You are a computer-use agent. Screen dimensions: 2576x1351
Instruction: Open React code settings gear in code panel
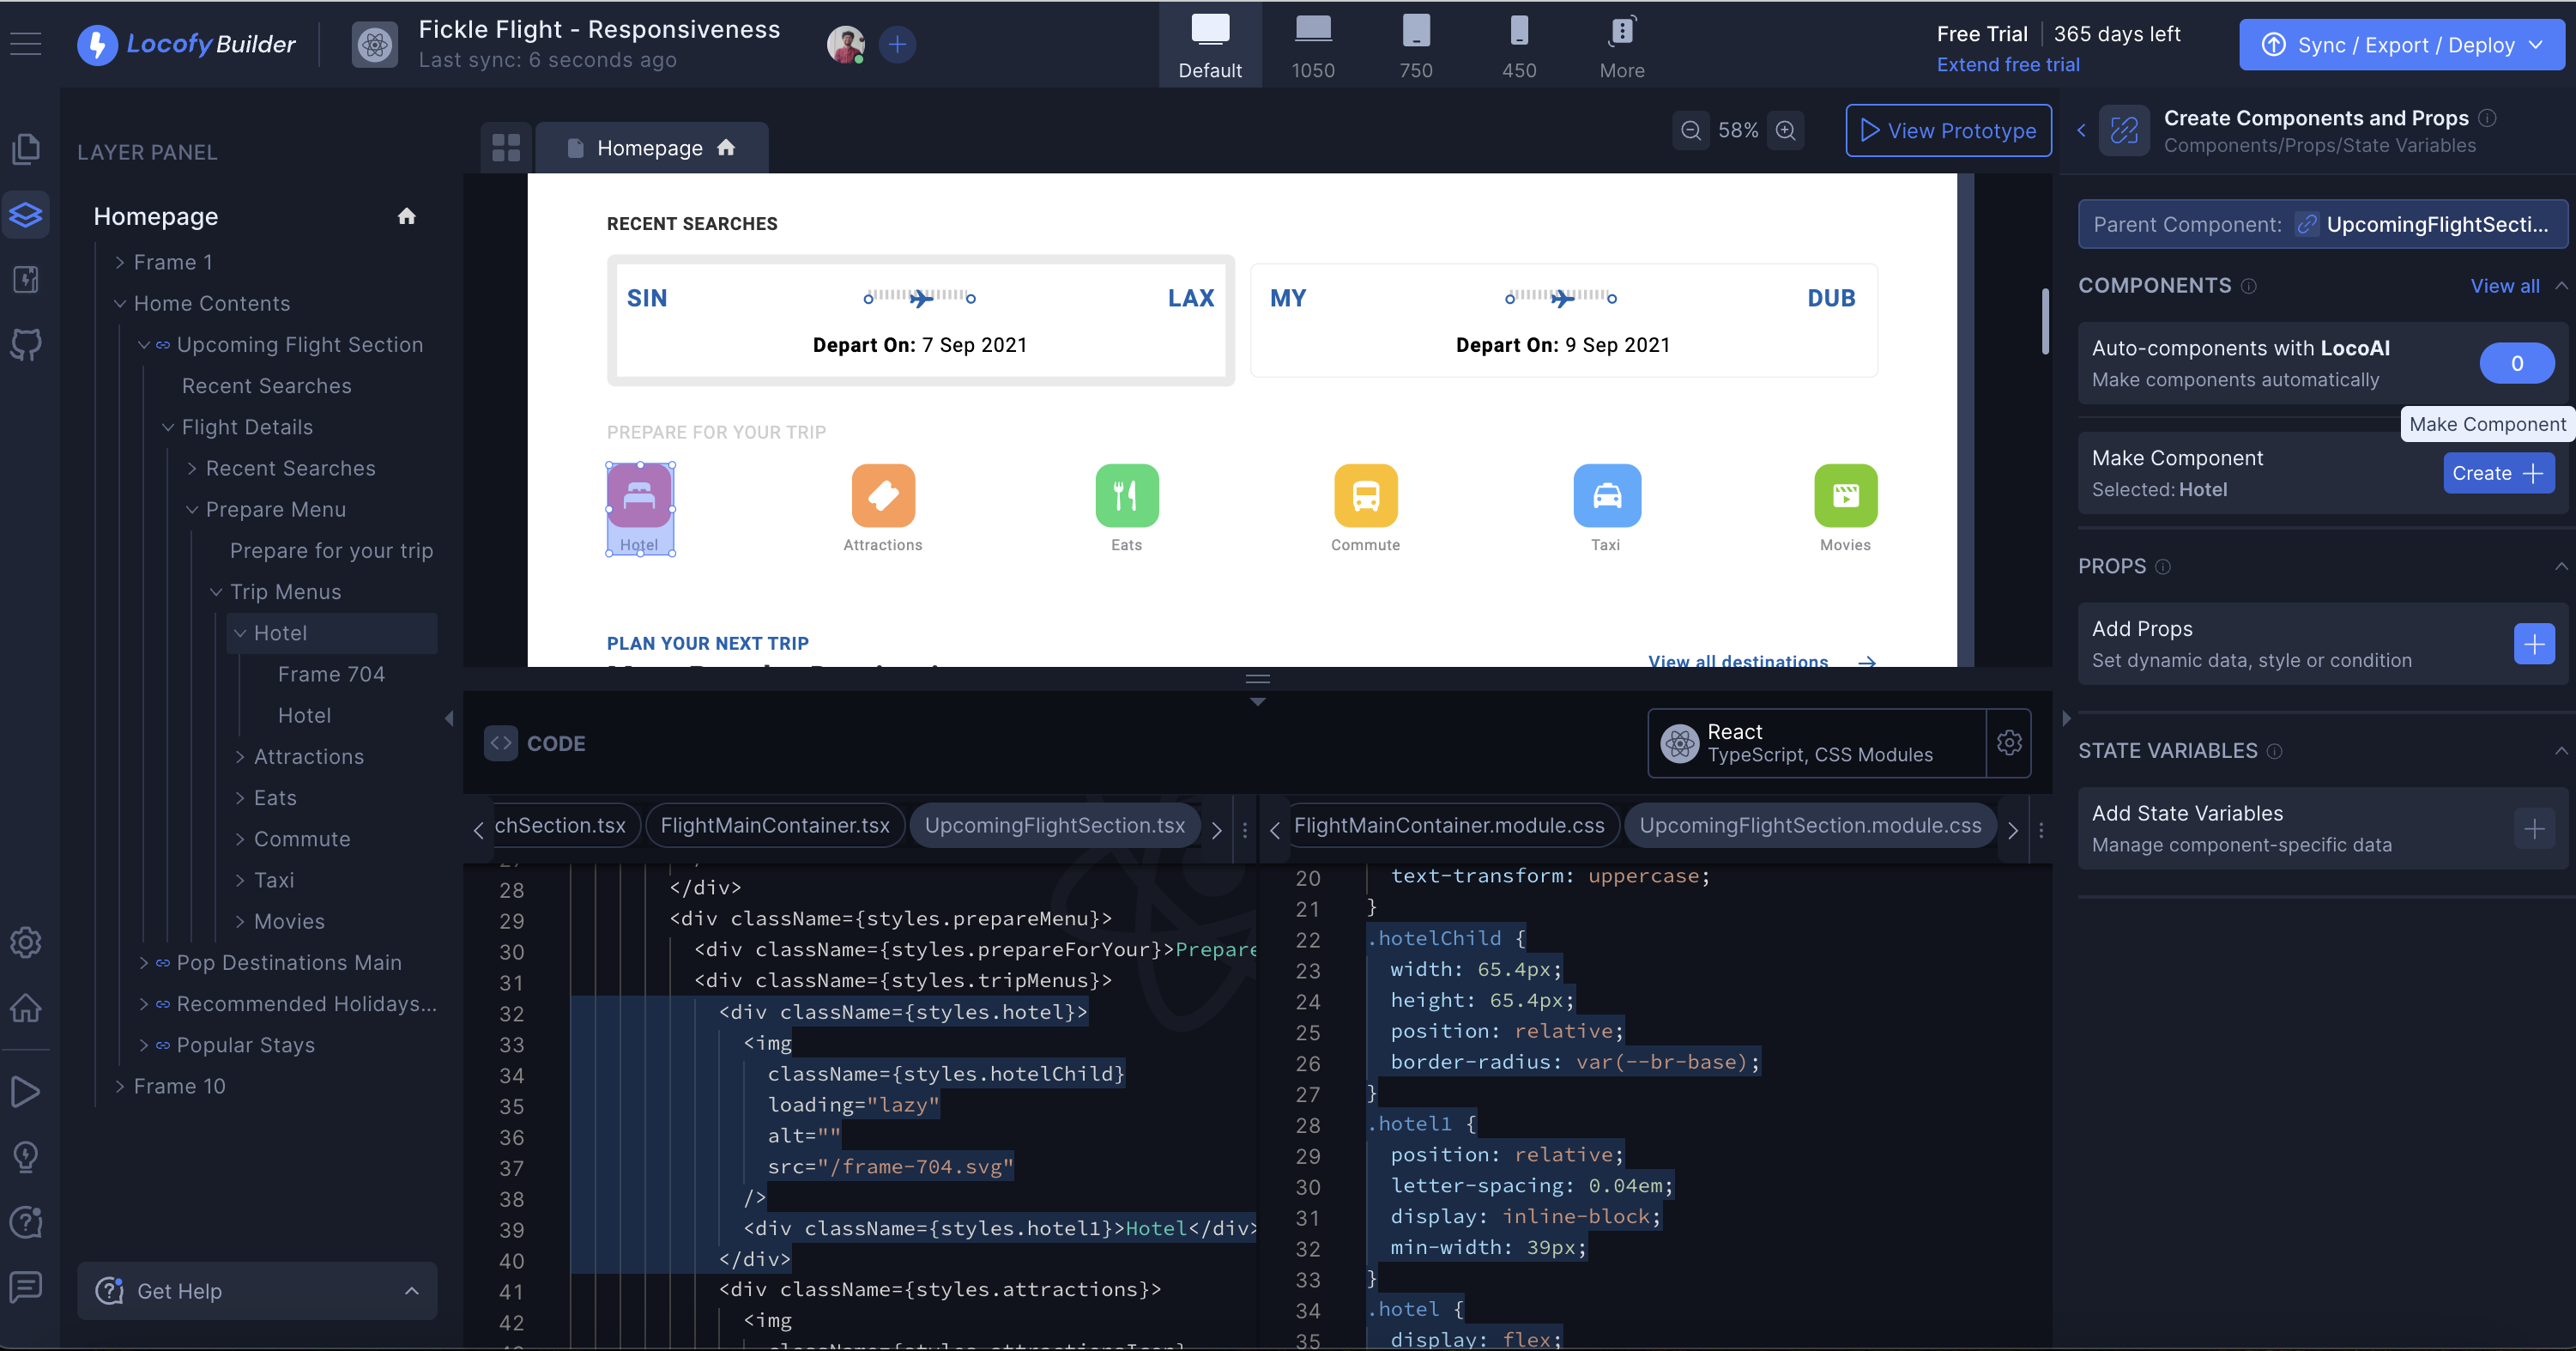tap(2010, 743)
